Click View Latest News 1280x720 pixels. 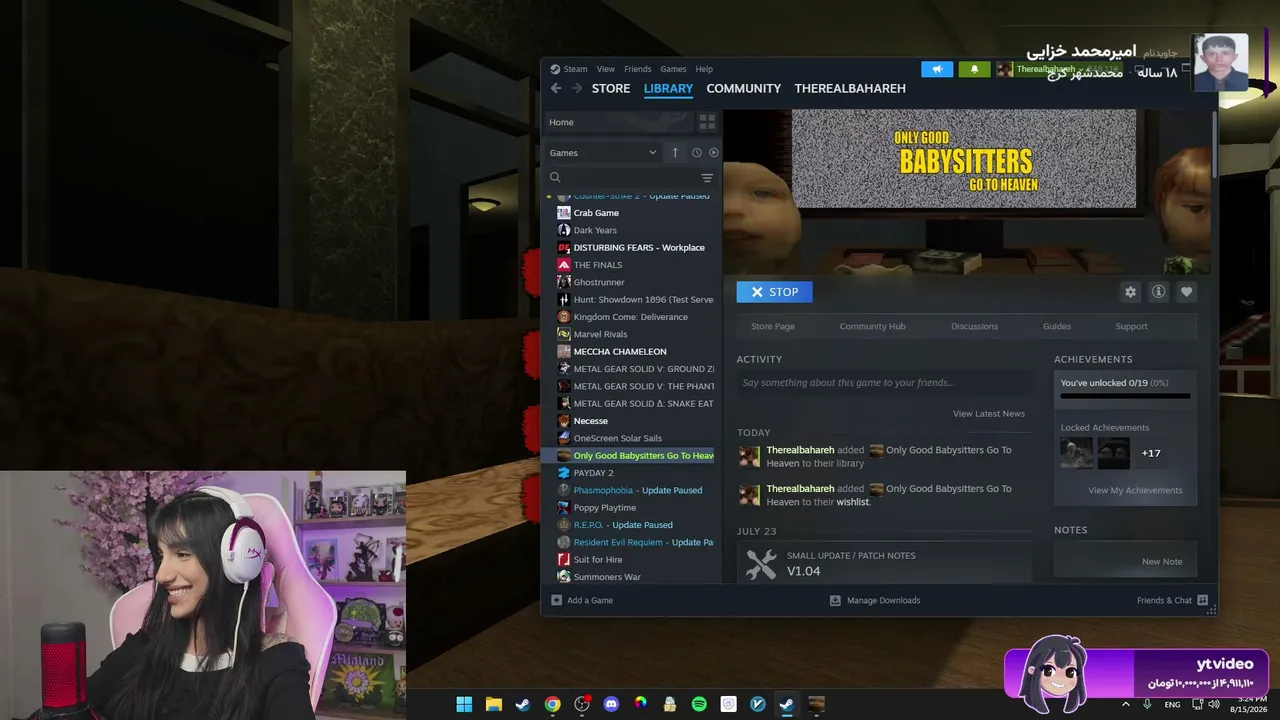tap(989, 414)
